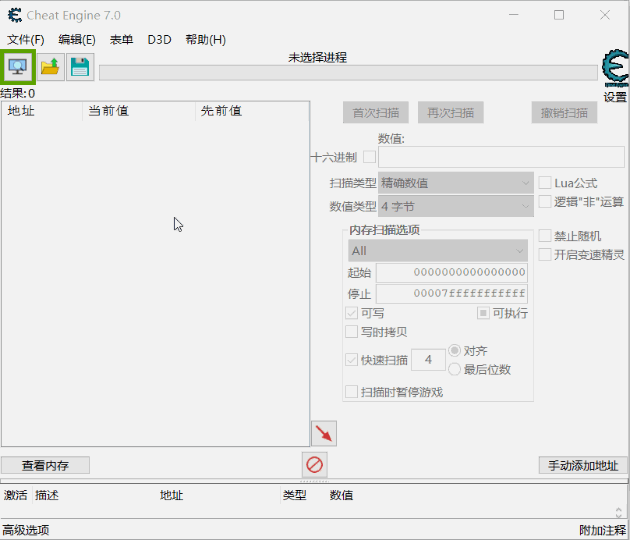630x540 pixels.
Task: Click the 当前值 column header
Action: [x=139, y=111]
